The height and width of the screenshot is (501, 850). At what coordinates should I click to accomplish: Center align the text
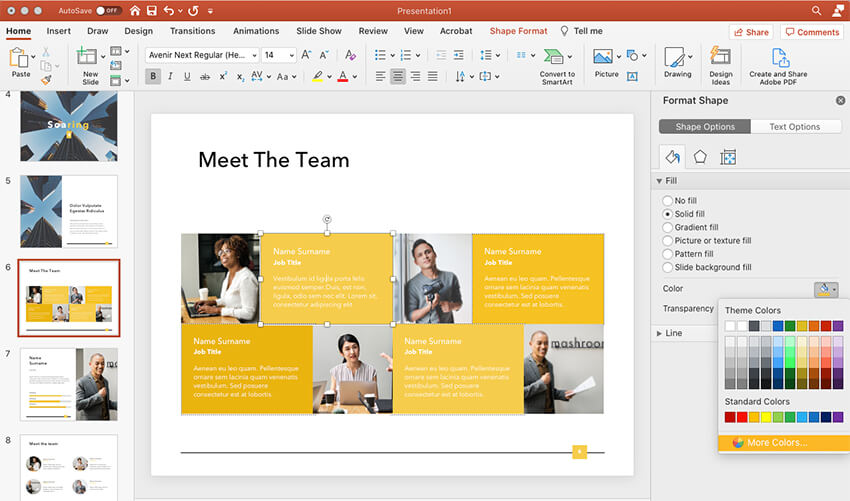pos(398,76)
